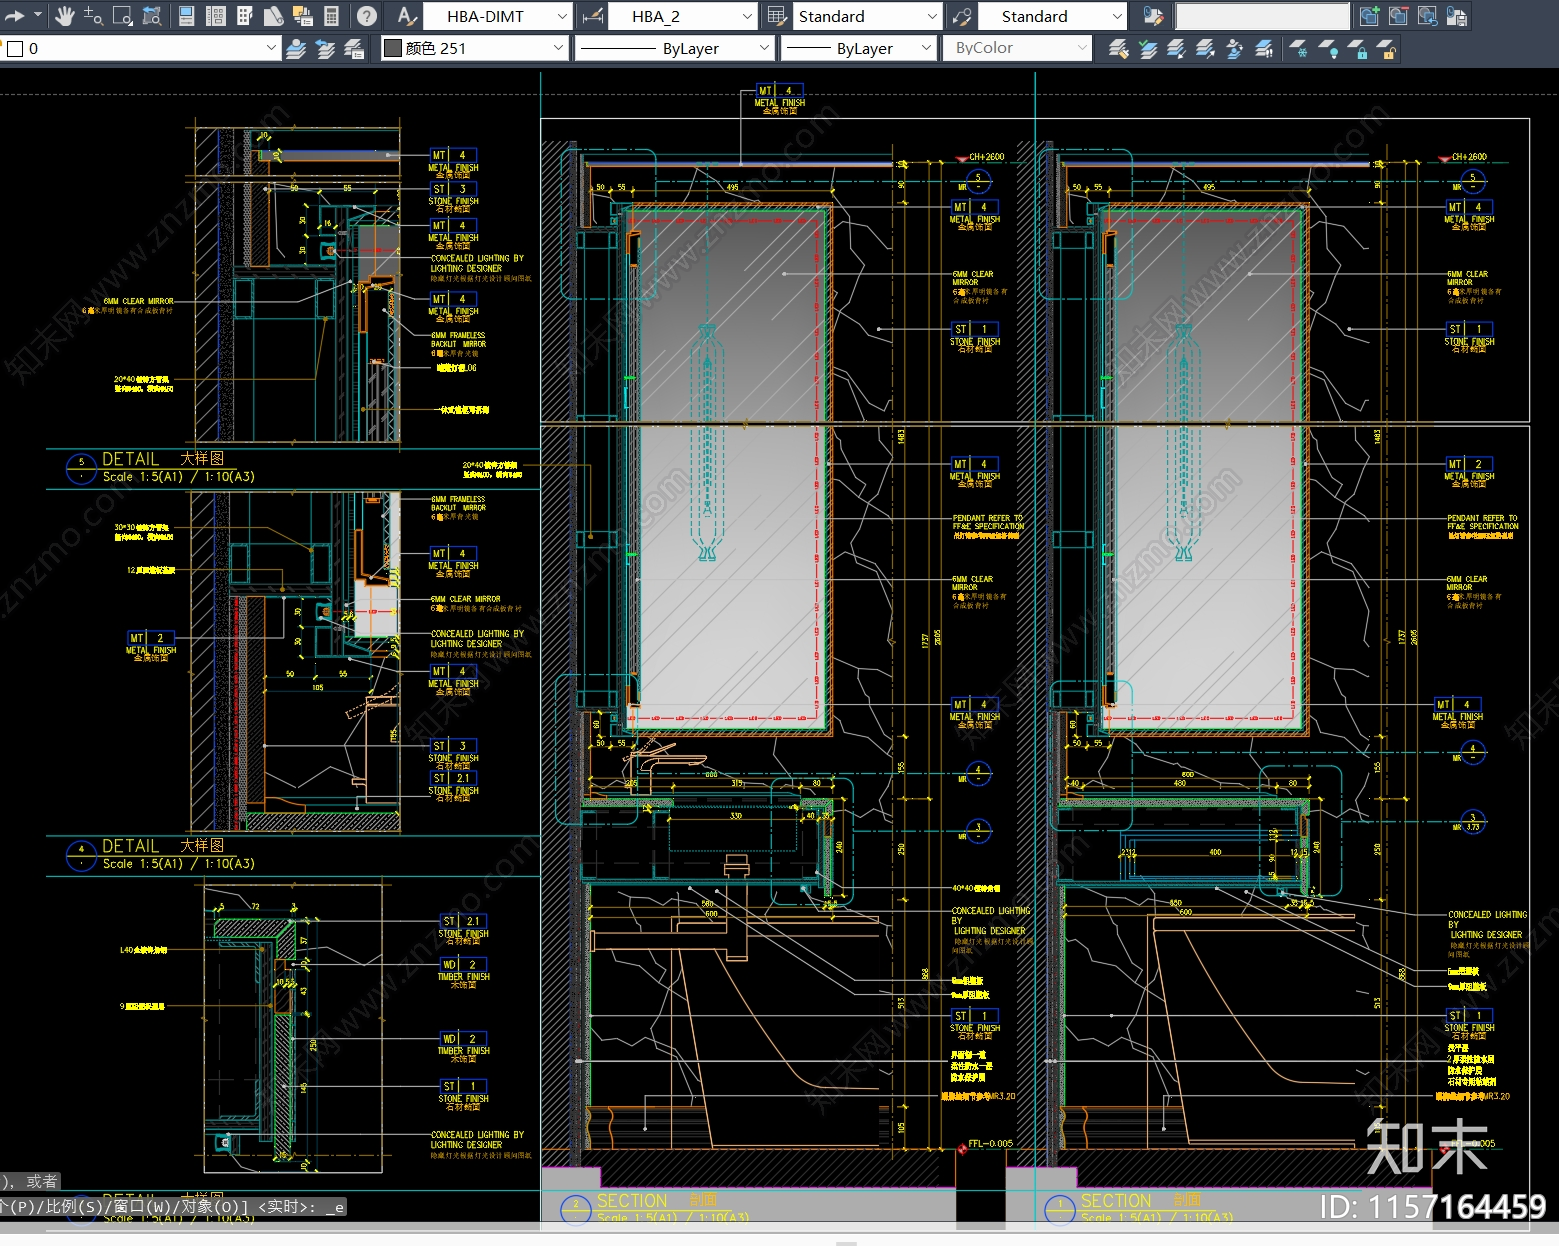Viewport: 1559px width, 1246px height.
Task: Open the Dimension Style manager icon
Action: pyautogui.click(x=593, y=16)
